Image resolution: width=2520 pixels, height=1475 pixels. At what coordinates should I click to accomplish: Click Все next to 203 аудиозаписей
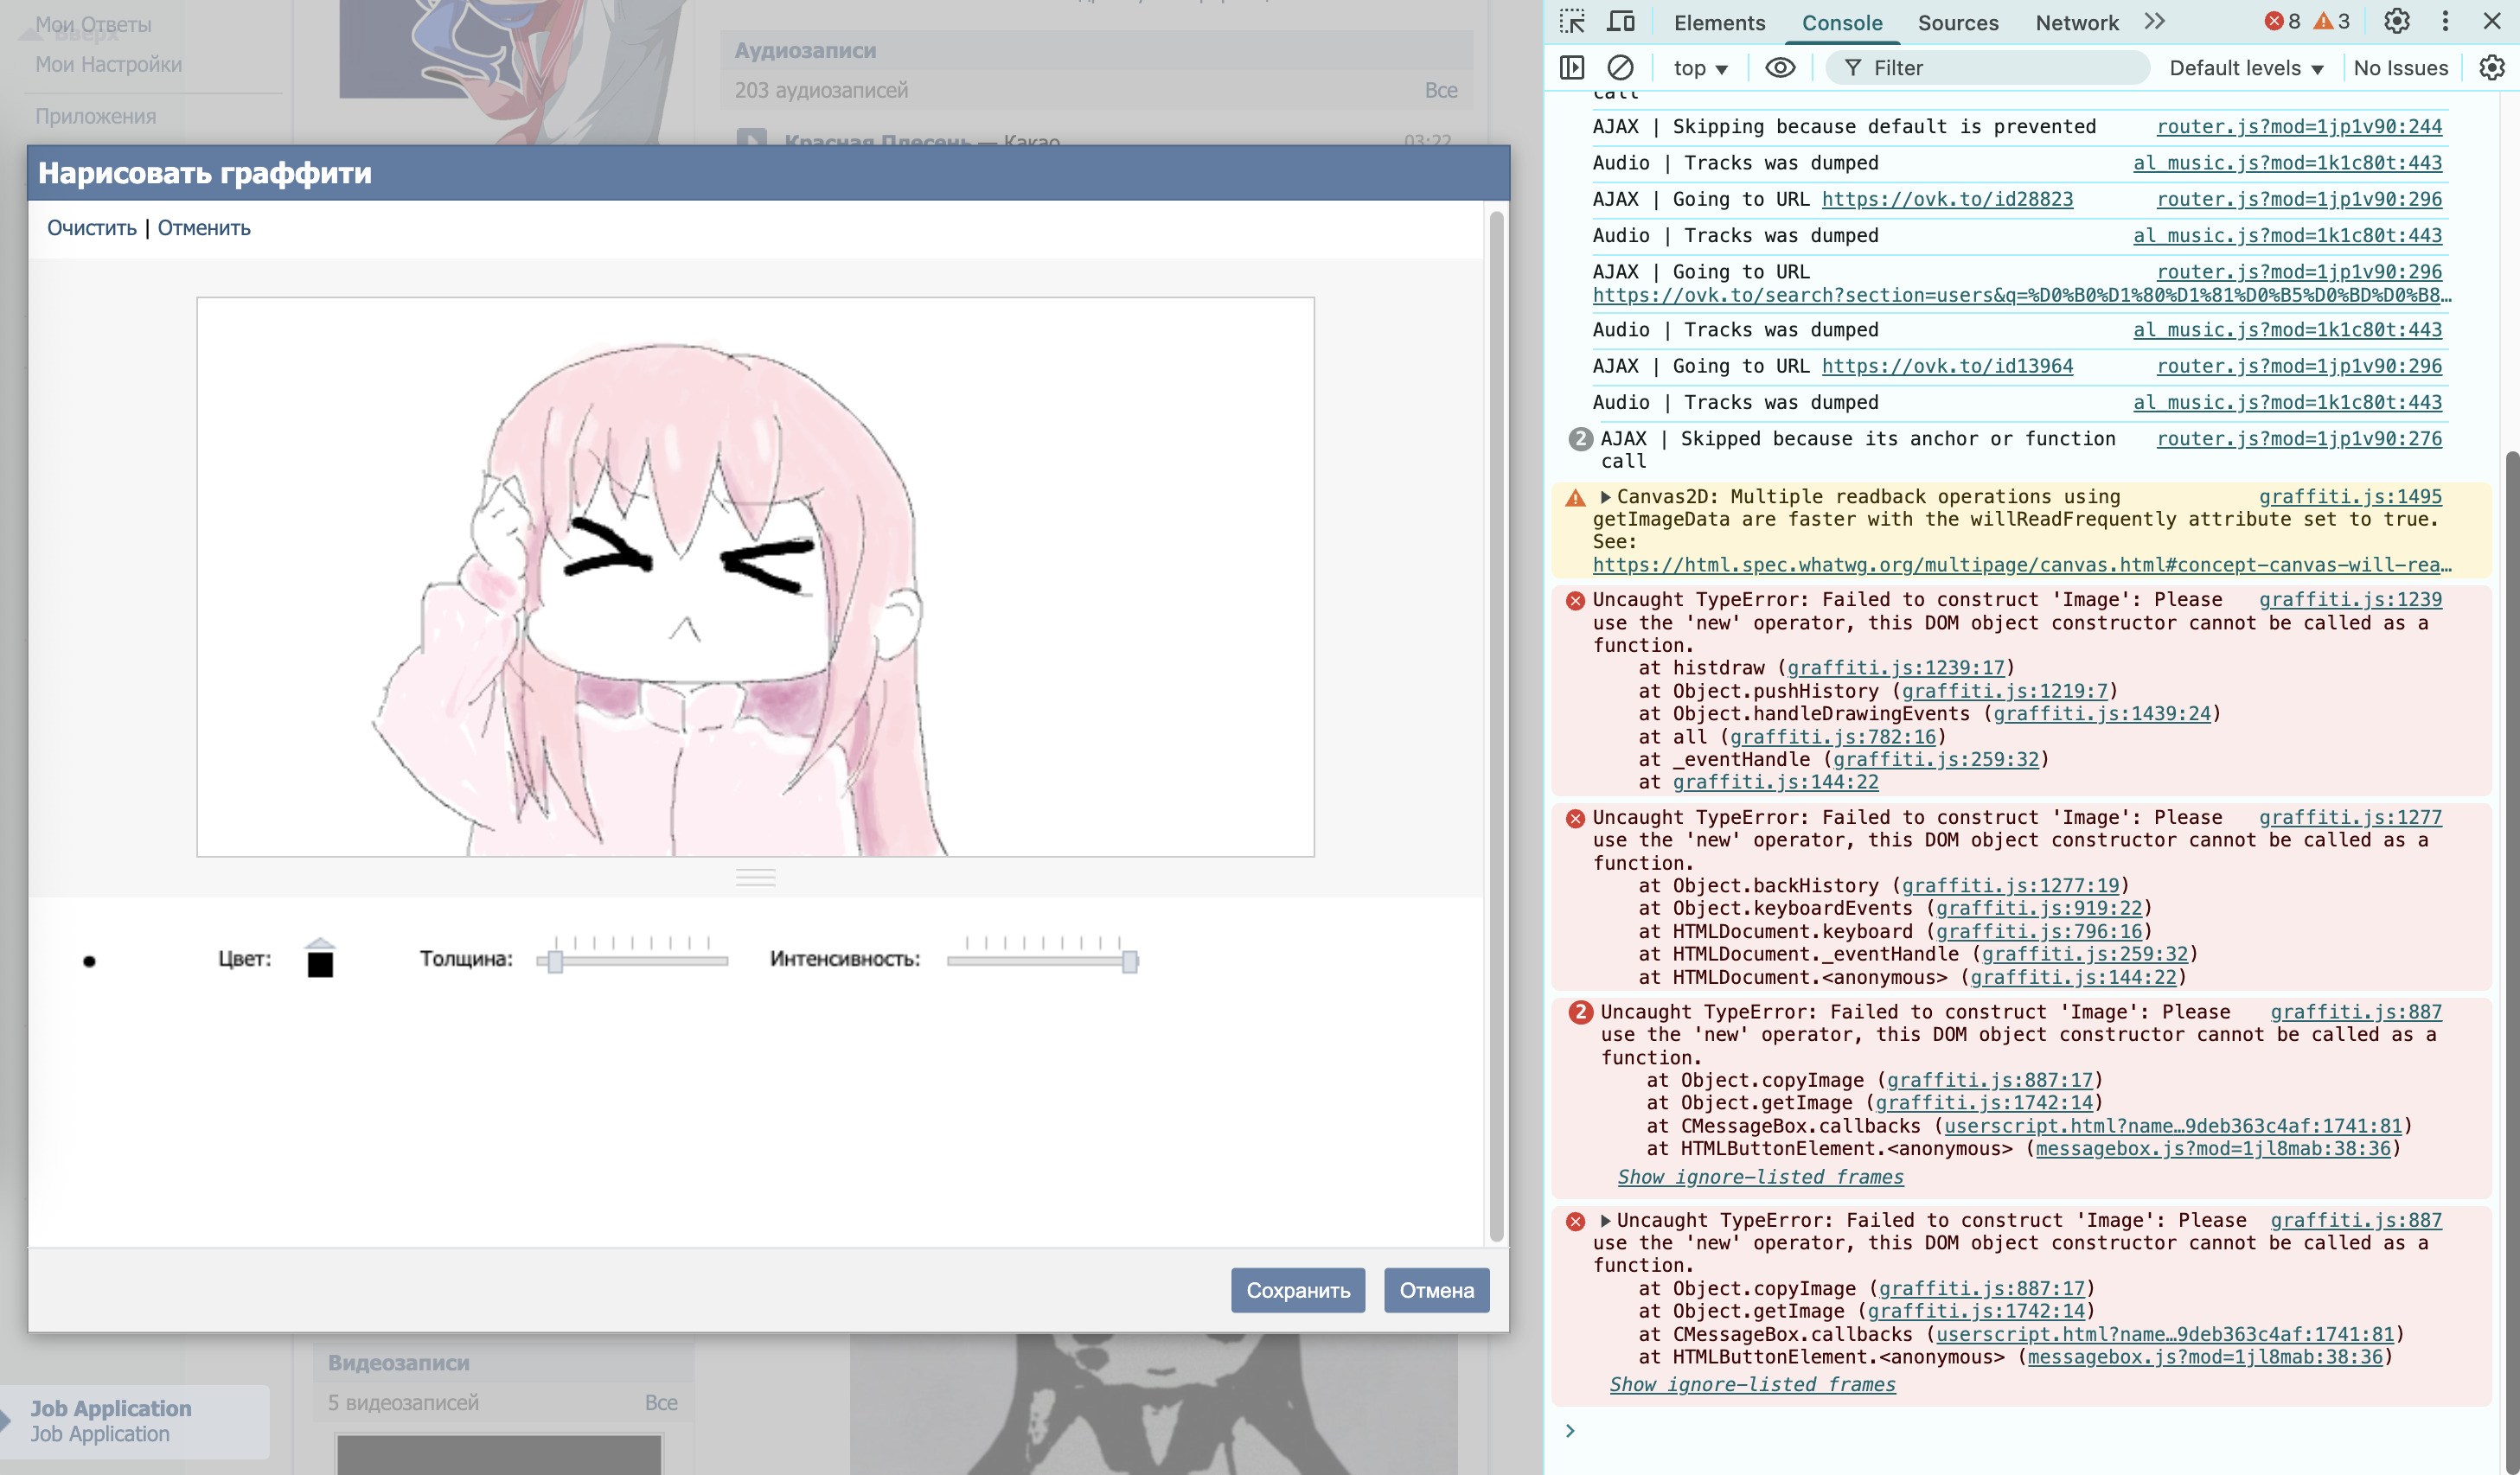[1441, 90]
